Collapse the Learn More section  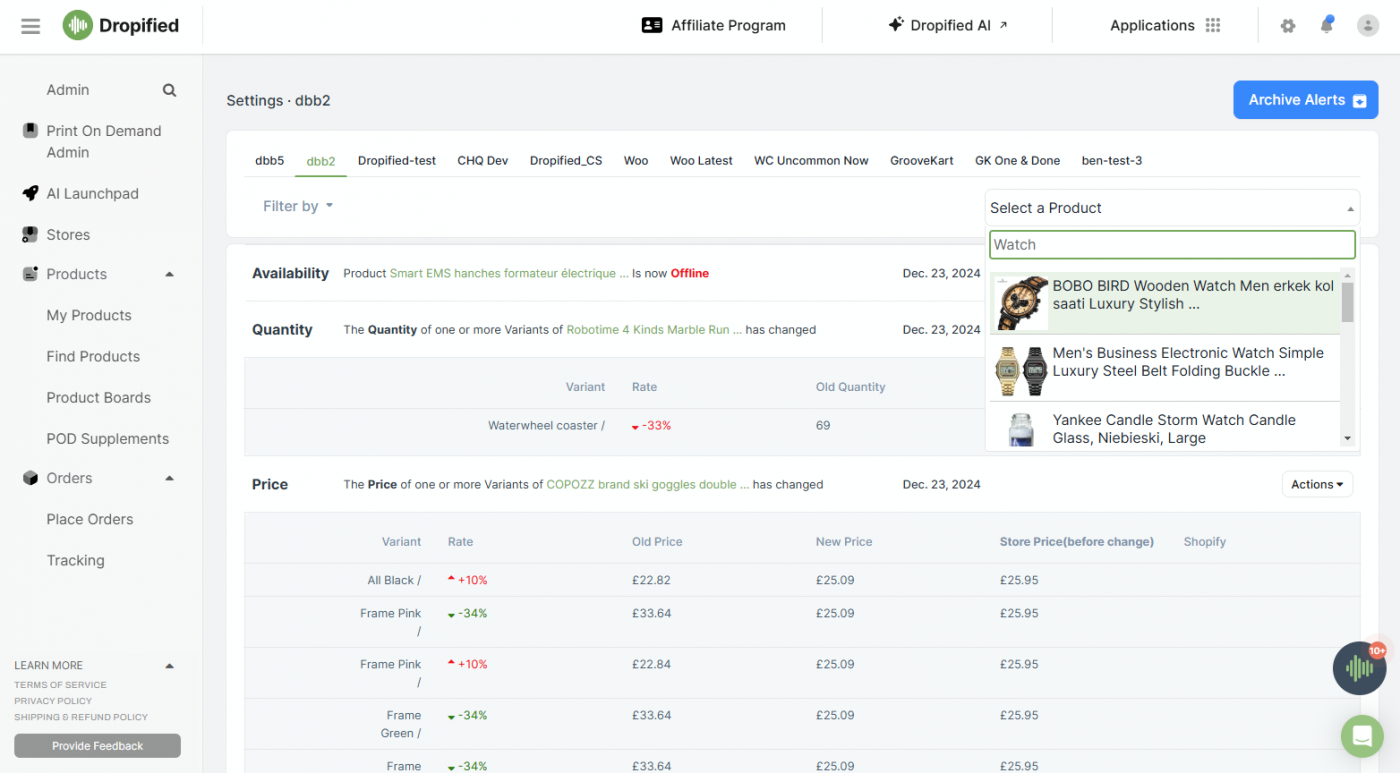click(169, 666)
